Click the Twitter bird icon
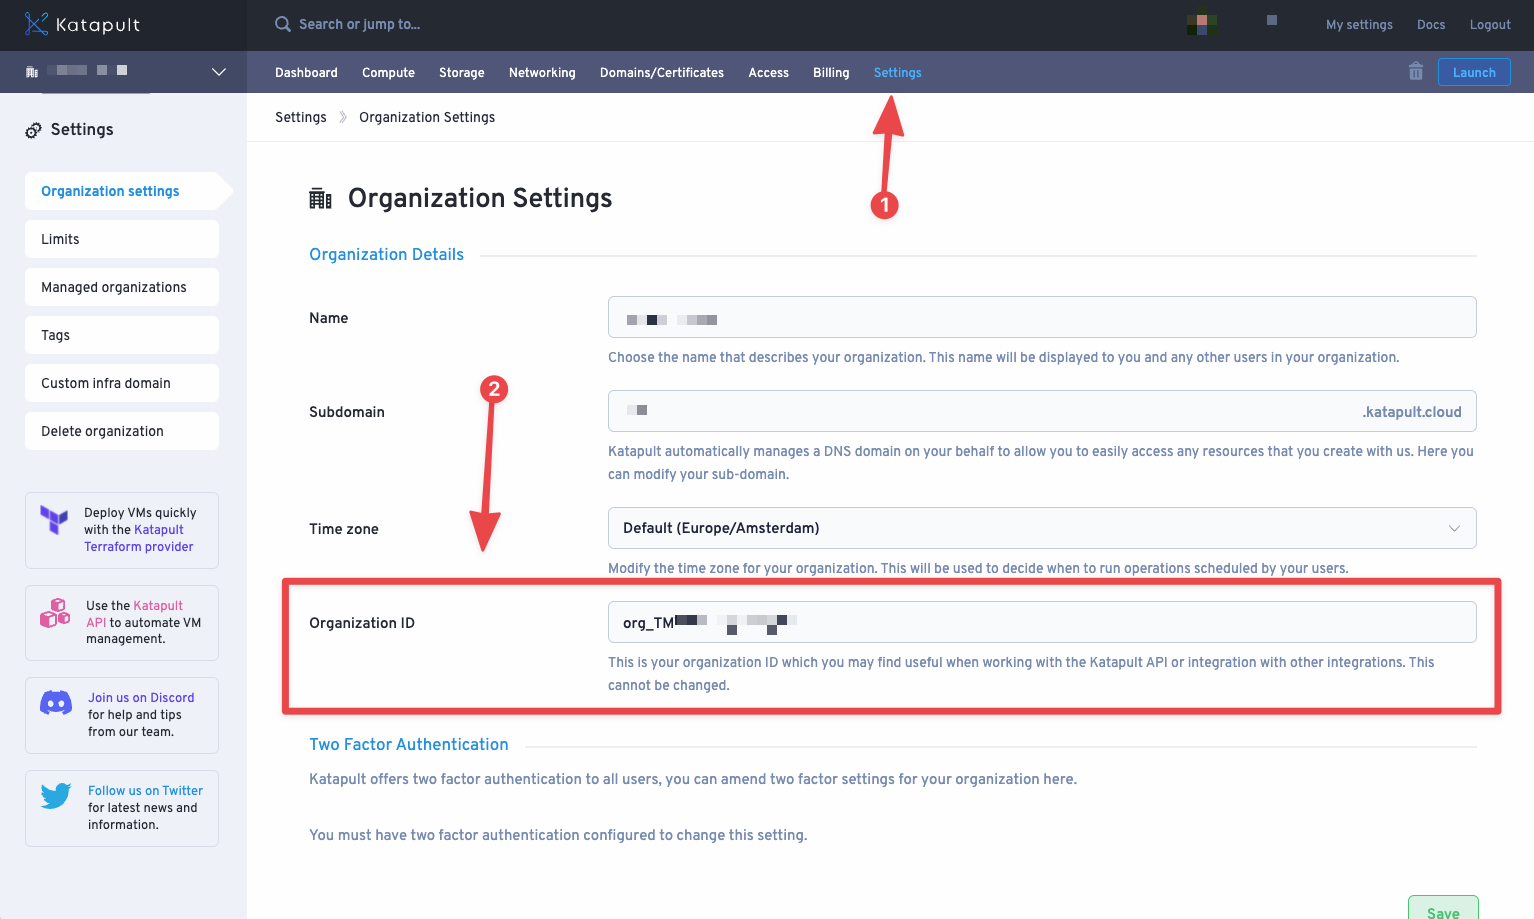The width and height of the screenshot is (1534, 919). click(56, 796)
